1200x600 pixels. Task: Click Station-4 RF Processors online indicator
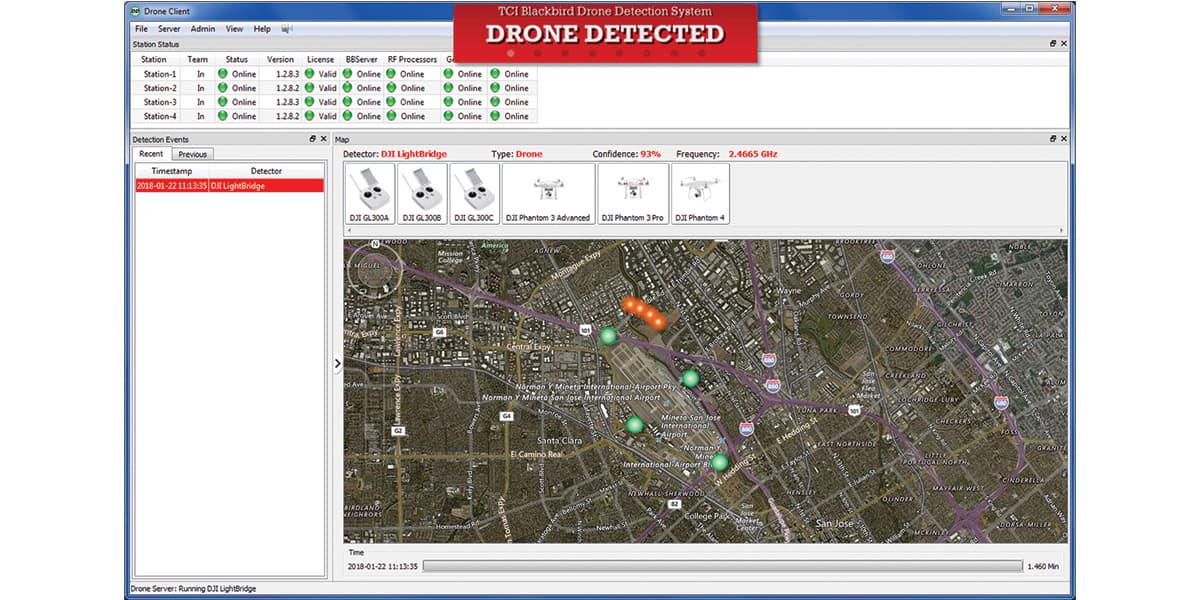391,116
